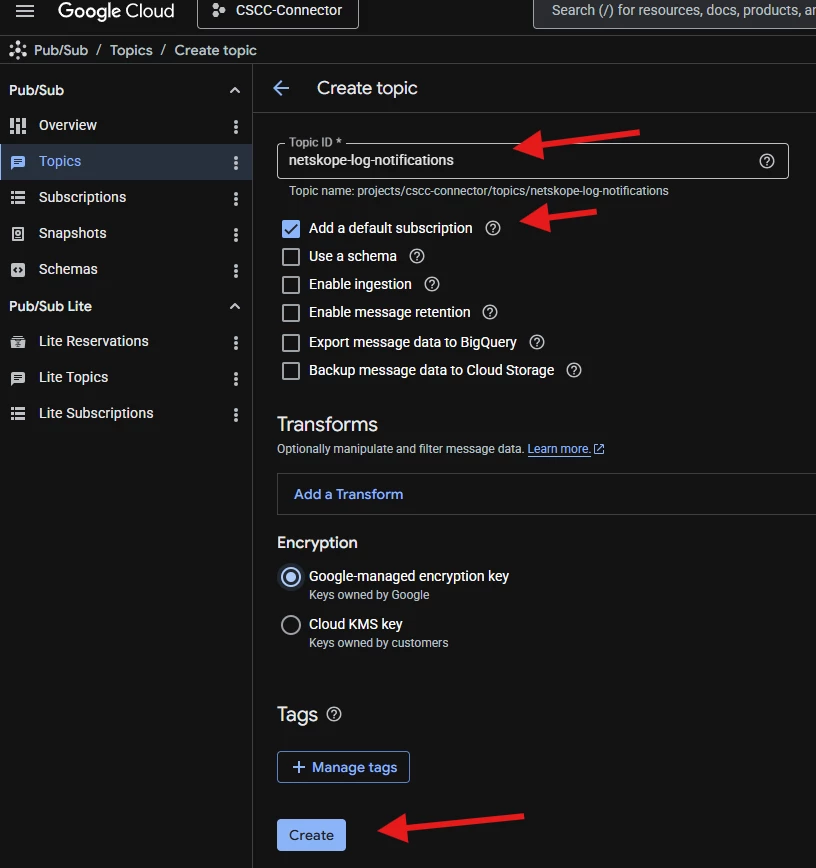Collapse the Pub/Sub Lite sidebar section
The width and height of the screenshot is (816, 868).
click(235, 306)
